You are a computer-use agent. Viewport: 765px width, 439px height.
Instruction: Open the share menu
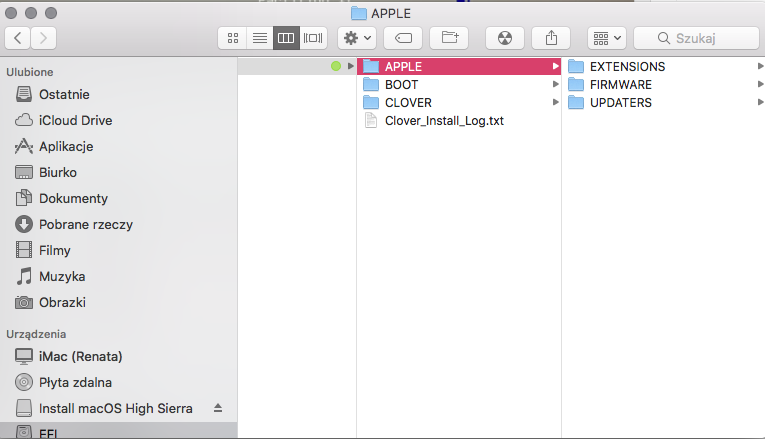pos(551,38)
